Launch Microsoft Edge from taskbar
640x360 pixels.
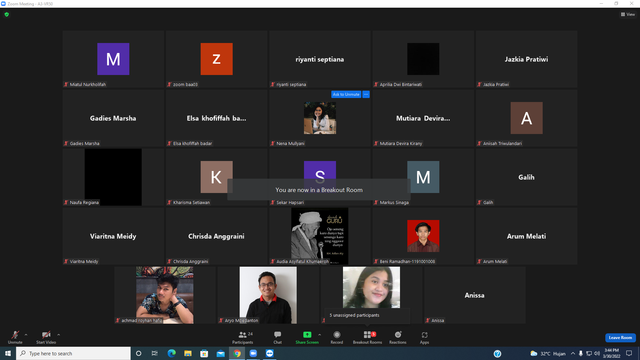point(171,353)
